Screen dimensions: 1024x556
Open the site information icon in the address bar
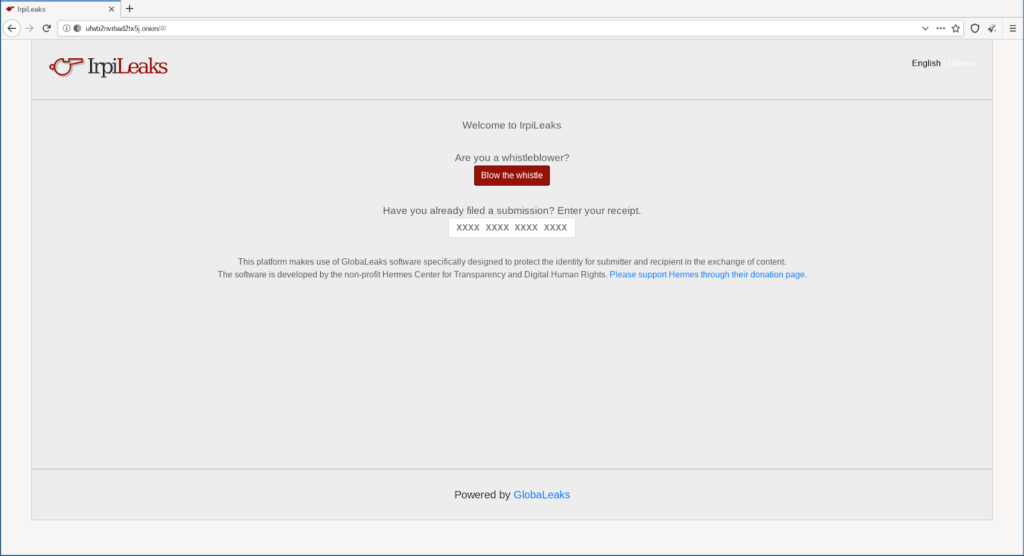coord(67,28)
